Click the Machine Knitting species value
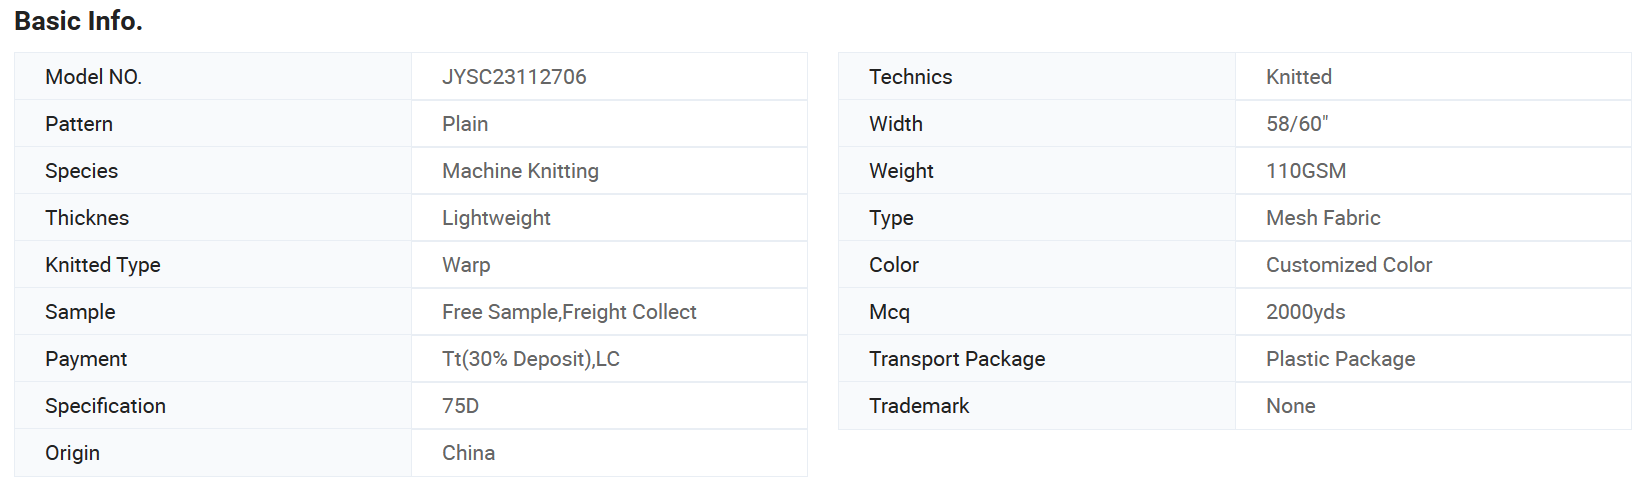The image size is (1644, 487). tap(520, 171)
